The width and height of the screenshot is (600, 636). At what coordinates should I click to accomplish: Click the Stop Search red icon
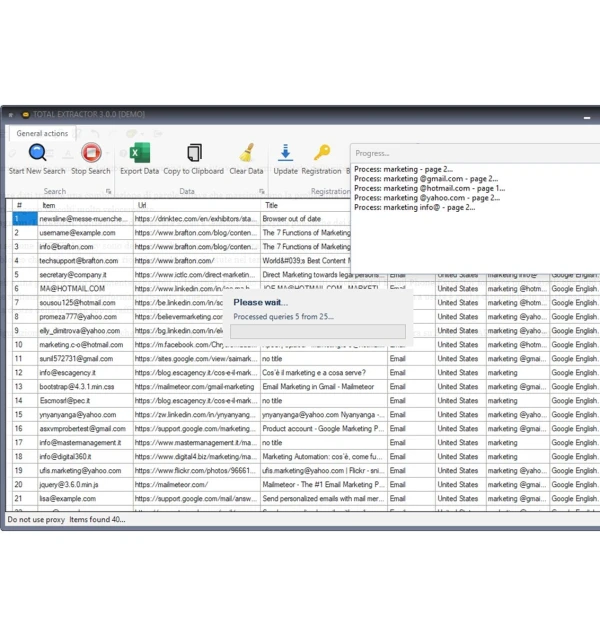tap(91, 153)
